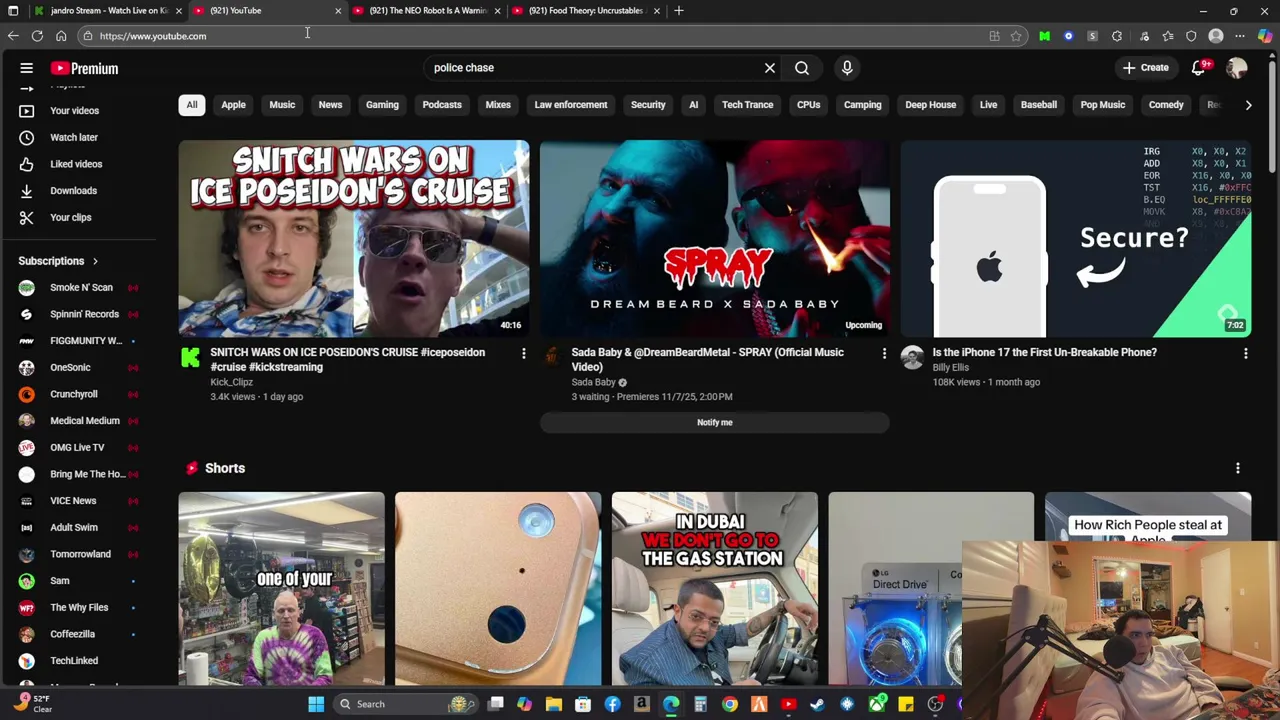1280x720 pixels.
Task: Select the All filter chip
Action: 192,105
